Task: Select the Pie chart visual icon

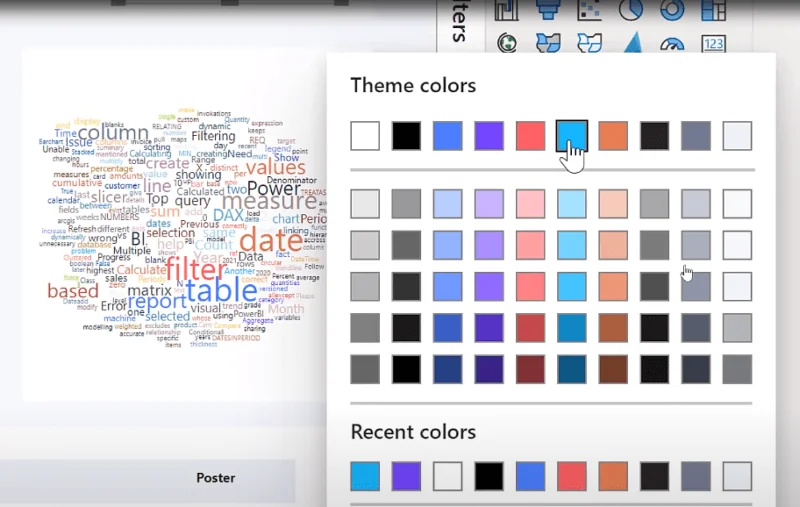Action: (631, 9)
